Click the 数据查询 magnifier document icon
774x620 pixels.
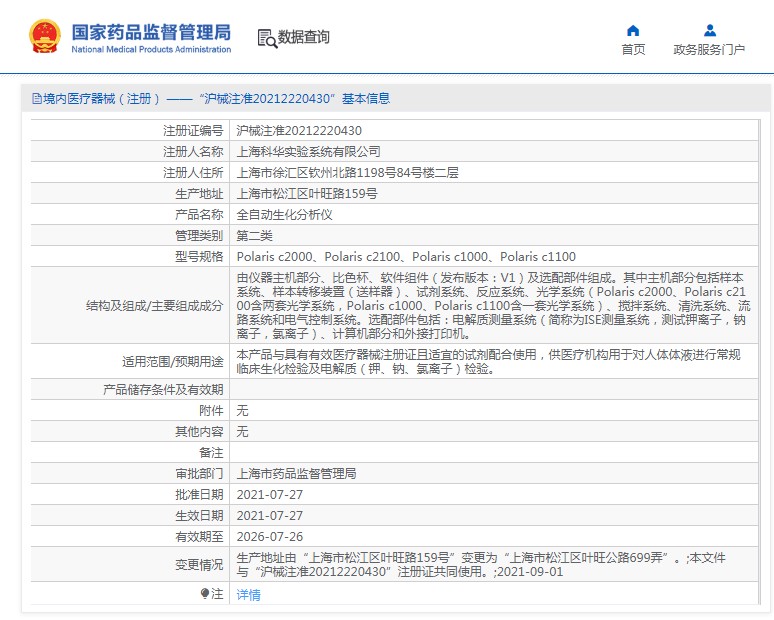pos(267,38)
